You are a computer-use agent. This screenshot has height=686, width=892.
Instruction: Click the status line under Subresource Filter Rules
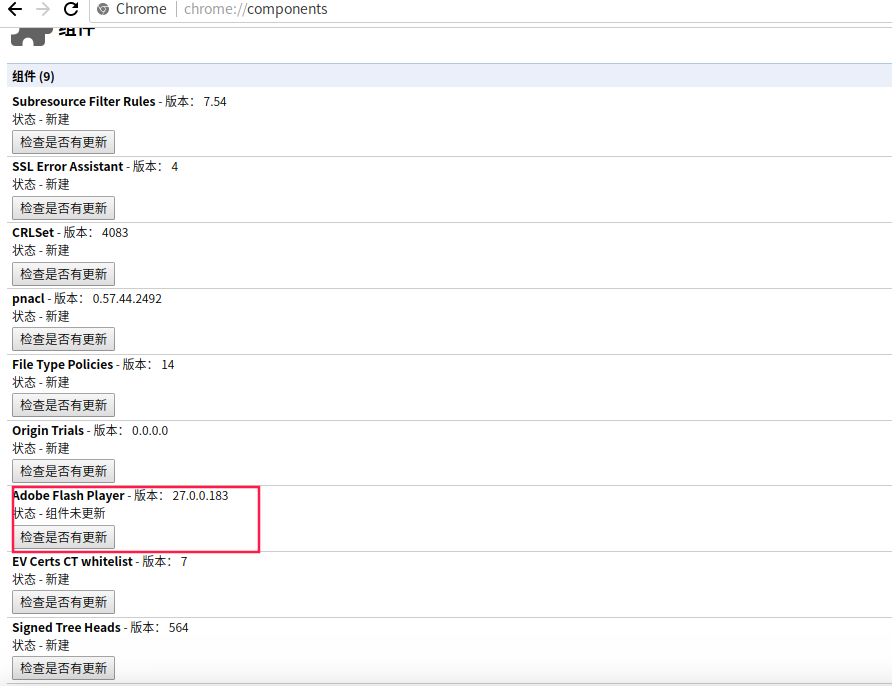pos(41,119)
